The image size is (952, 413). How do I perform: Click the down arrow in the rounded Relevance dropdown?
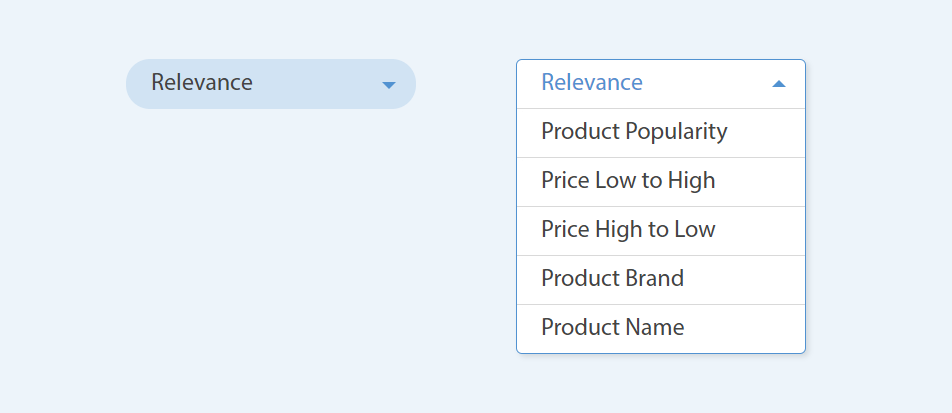pos(389,85)
